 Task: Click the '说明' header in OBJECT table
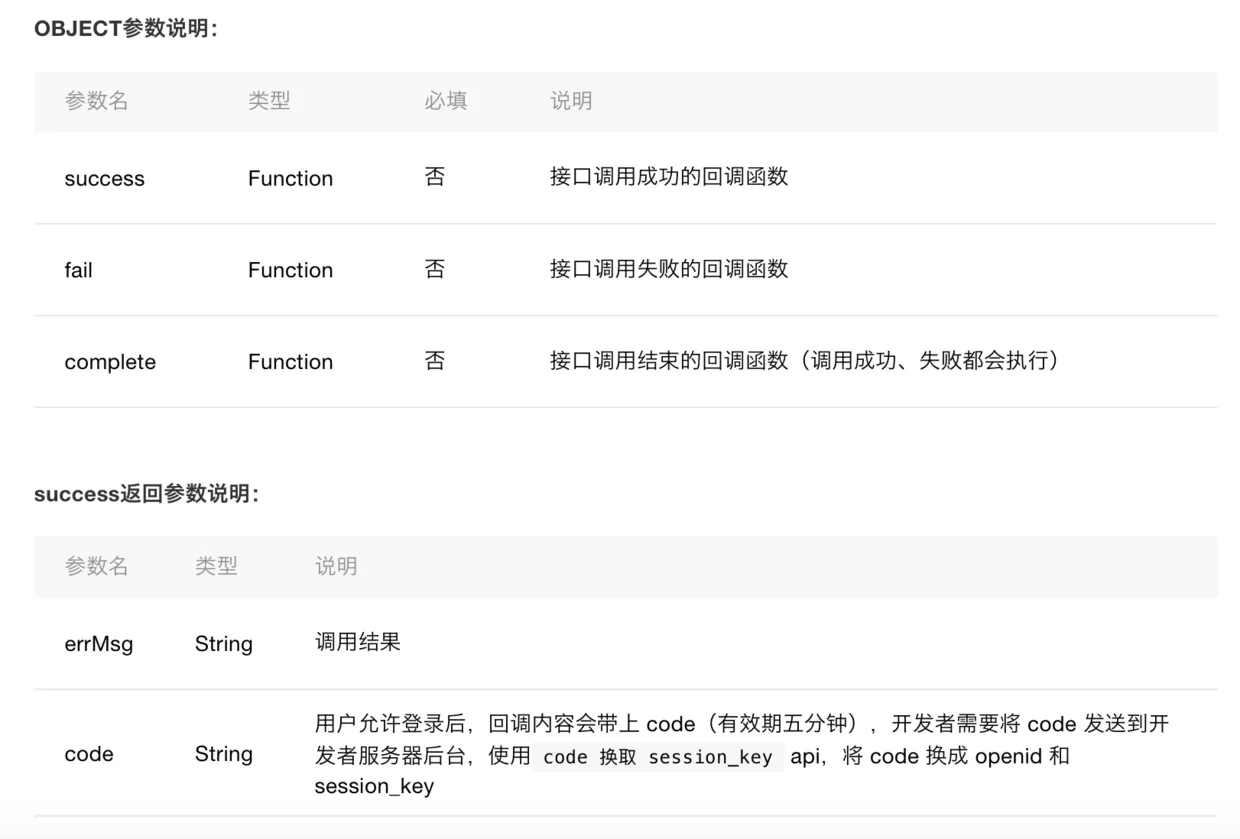[x=571, y=101]
